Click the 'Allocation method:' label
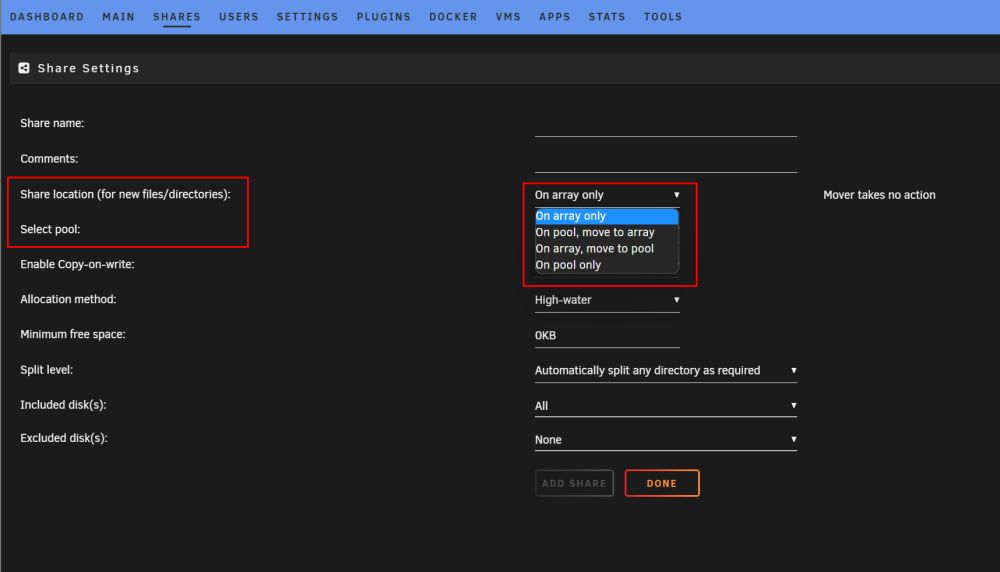The image size is (1000, 572). click(68, 300)
